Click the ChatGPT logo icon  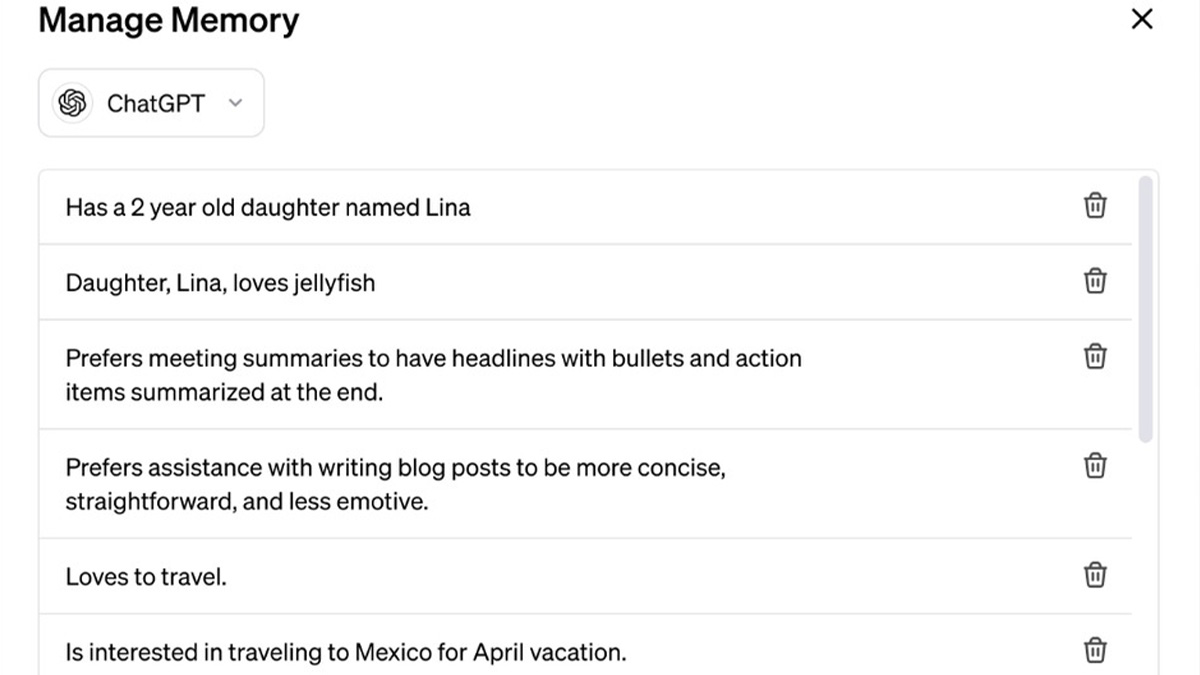[72, 103]
